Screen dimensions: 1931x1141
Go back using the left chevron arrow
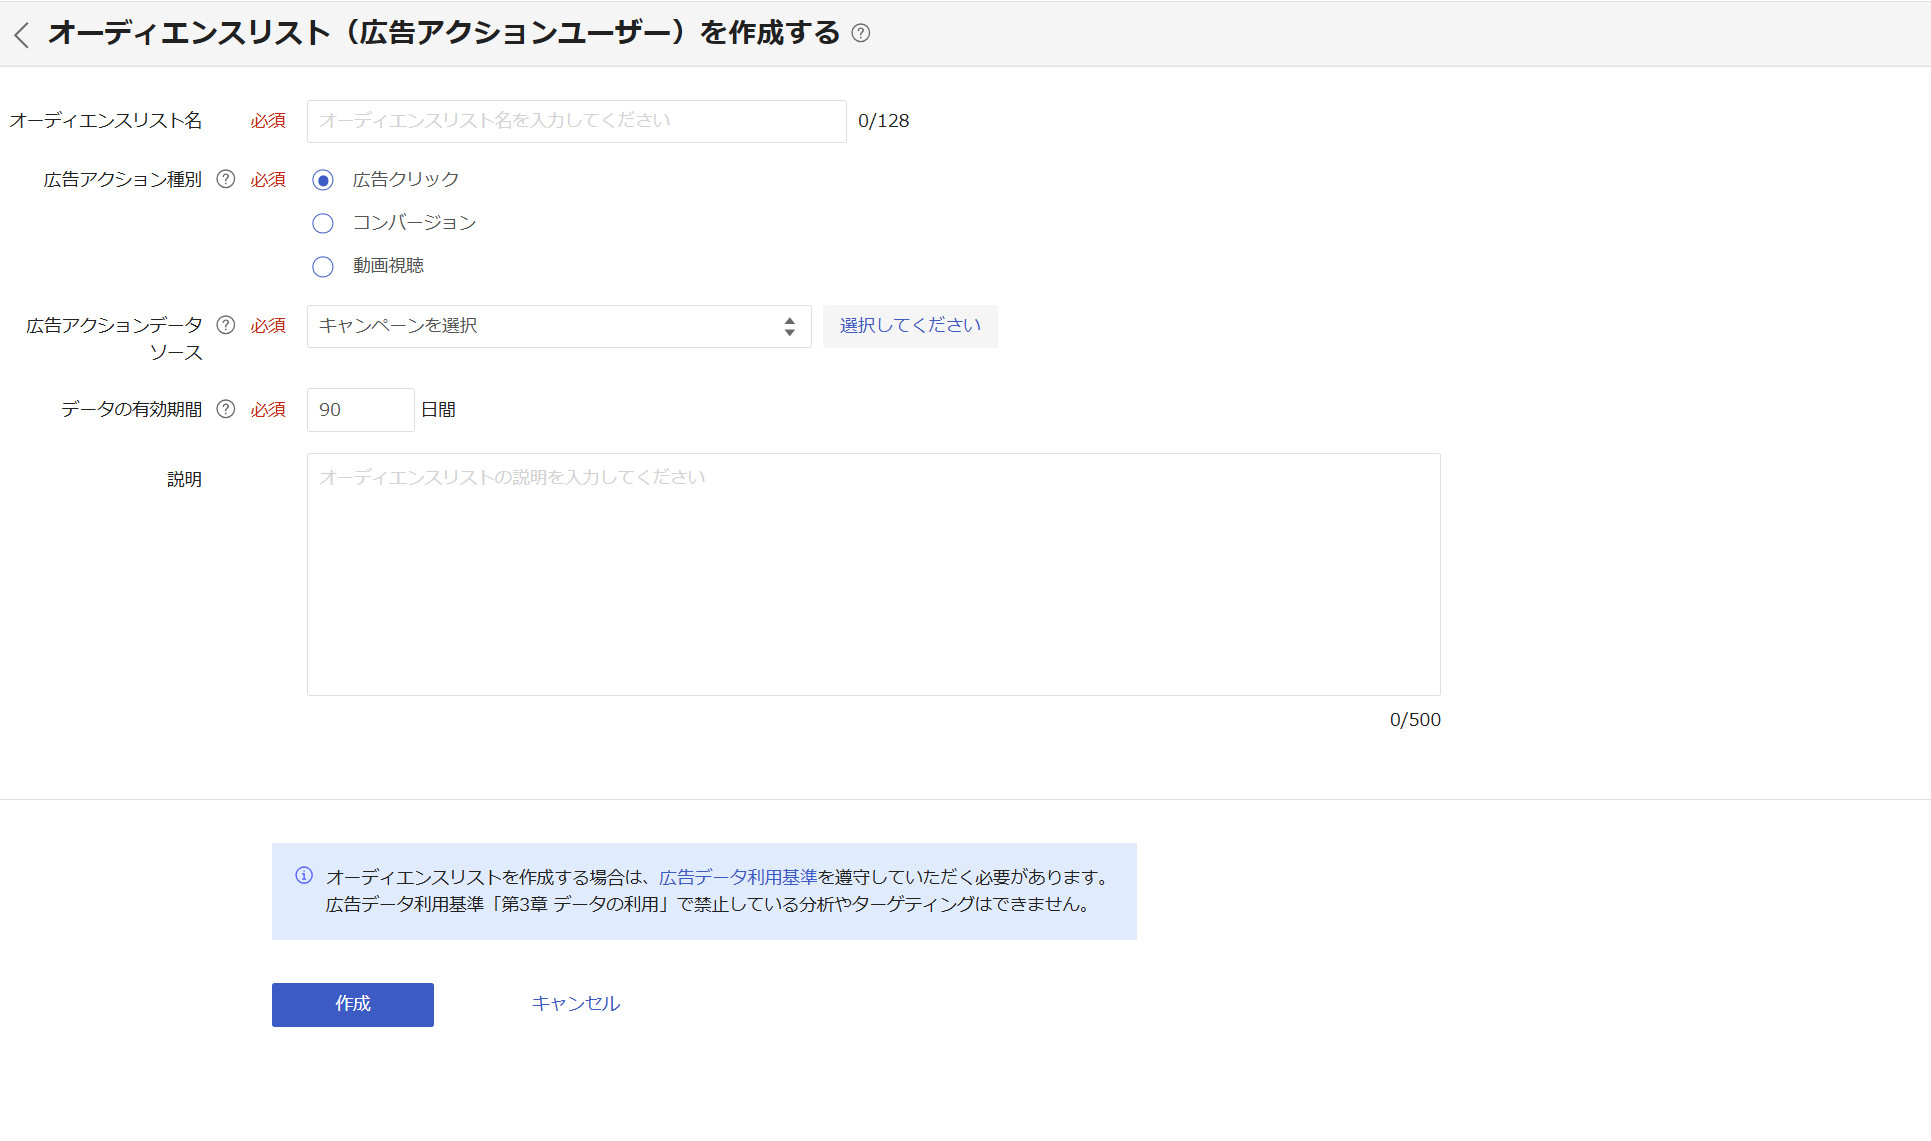(21, 35)
